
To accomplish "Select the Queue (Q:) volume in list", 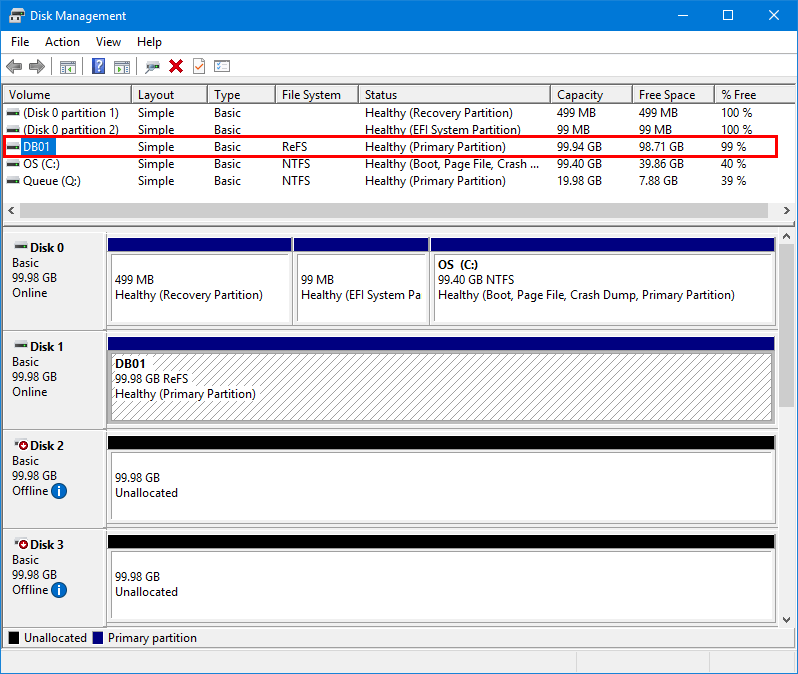I will pyautogui.click(x=51, y=181).
